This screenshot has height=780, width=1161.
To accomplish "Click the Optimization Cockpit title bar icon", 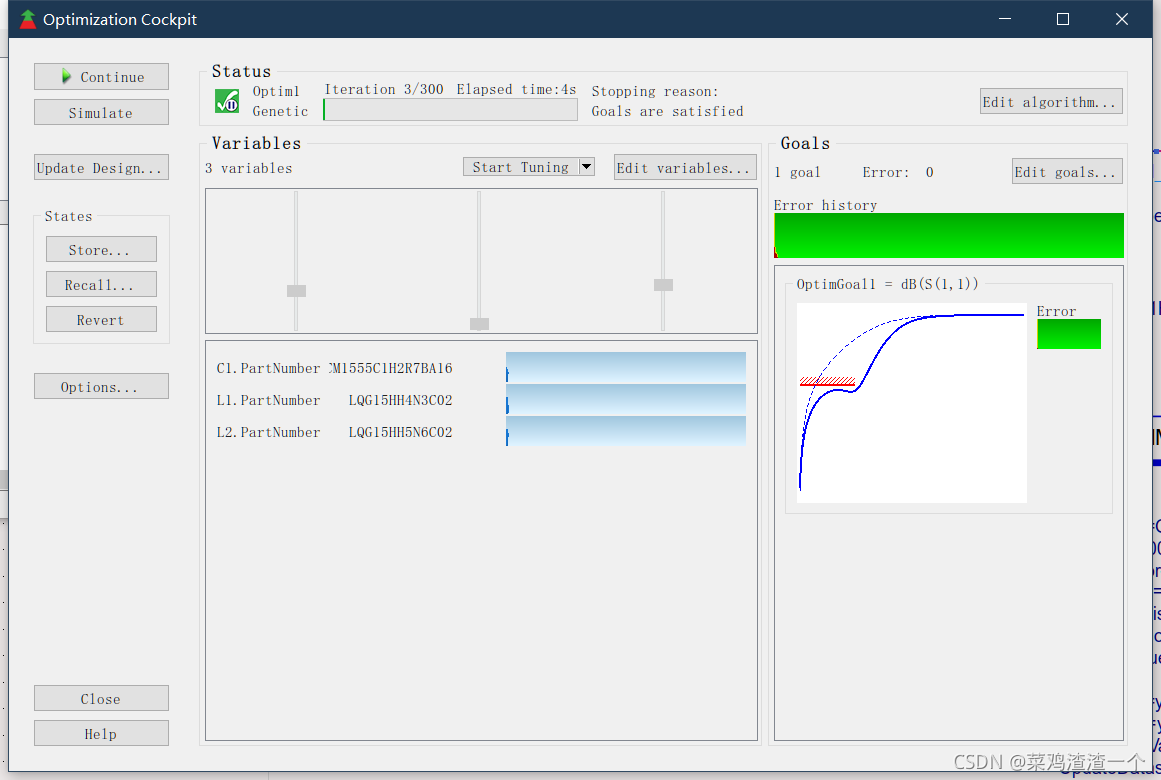I will click(27, 19).
